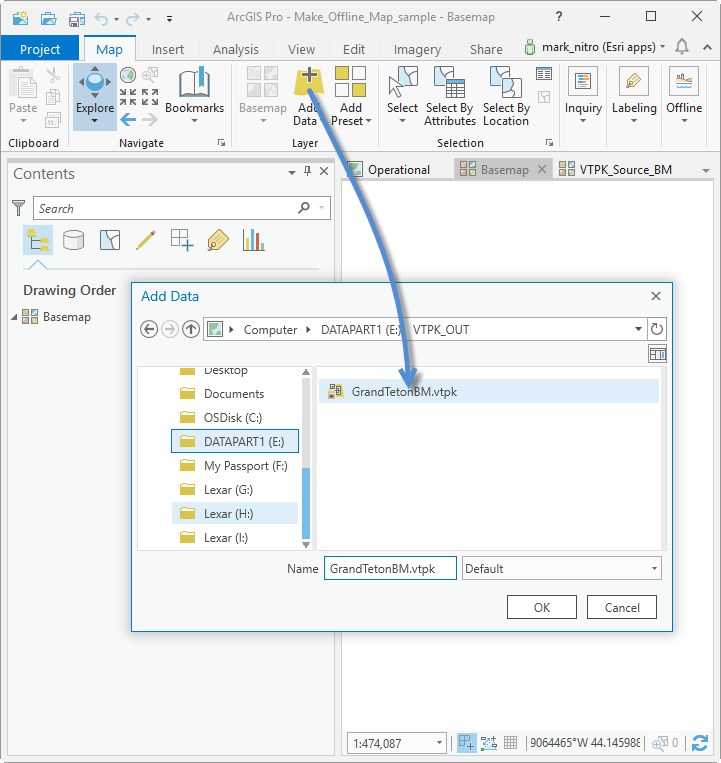Open the Contents pane options arrow
721x763 pixels.
[x=292, y=172]
